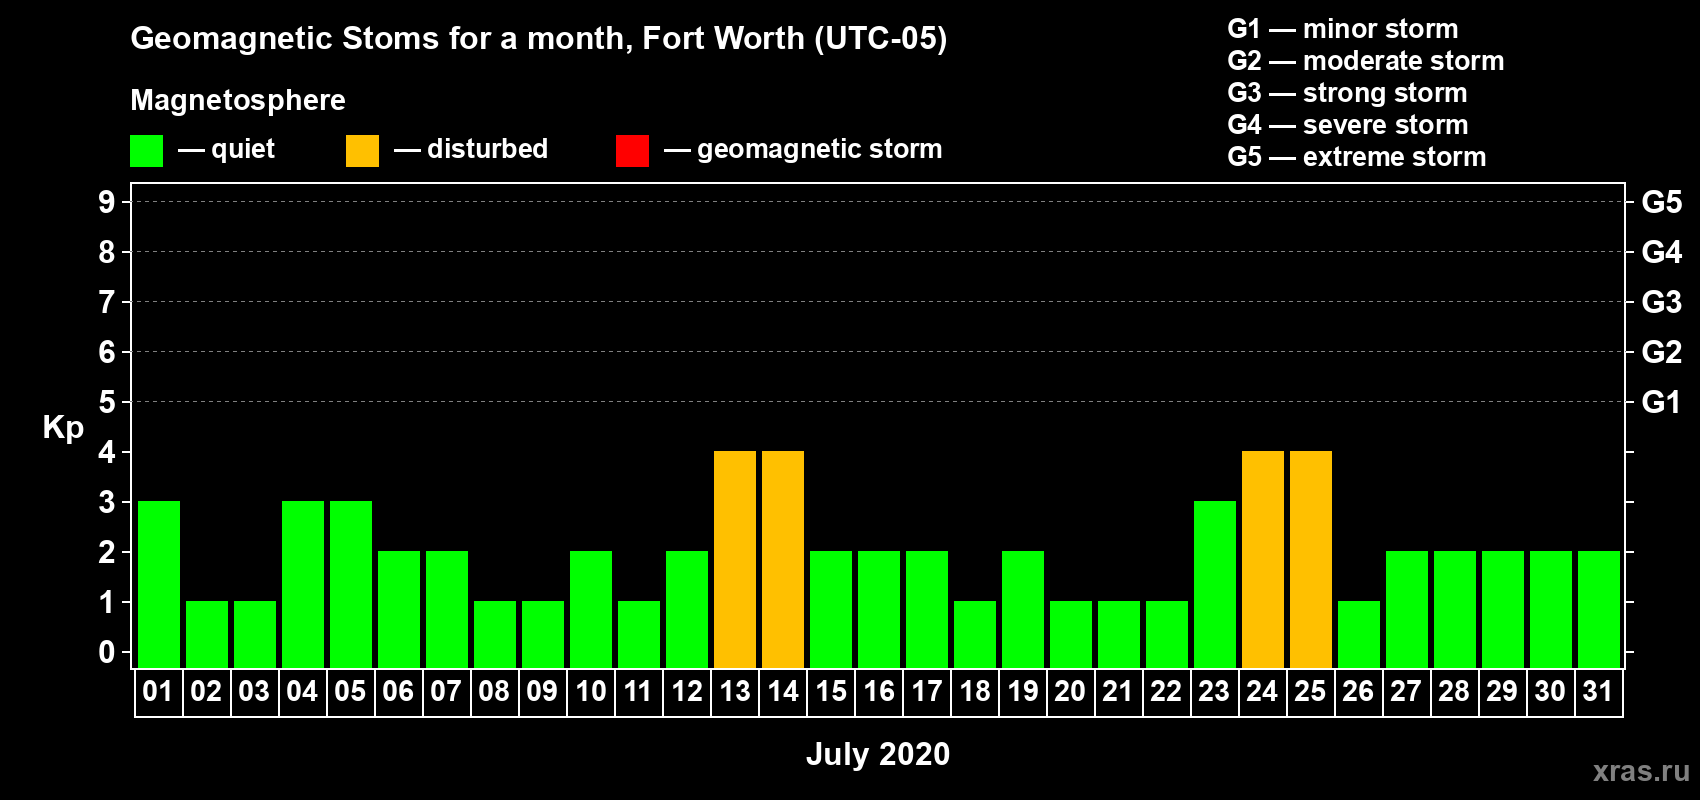1700x800 pixels.
Task: Click the 'July 2020' month label
Action: click(878, 754)
